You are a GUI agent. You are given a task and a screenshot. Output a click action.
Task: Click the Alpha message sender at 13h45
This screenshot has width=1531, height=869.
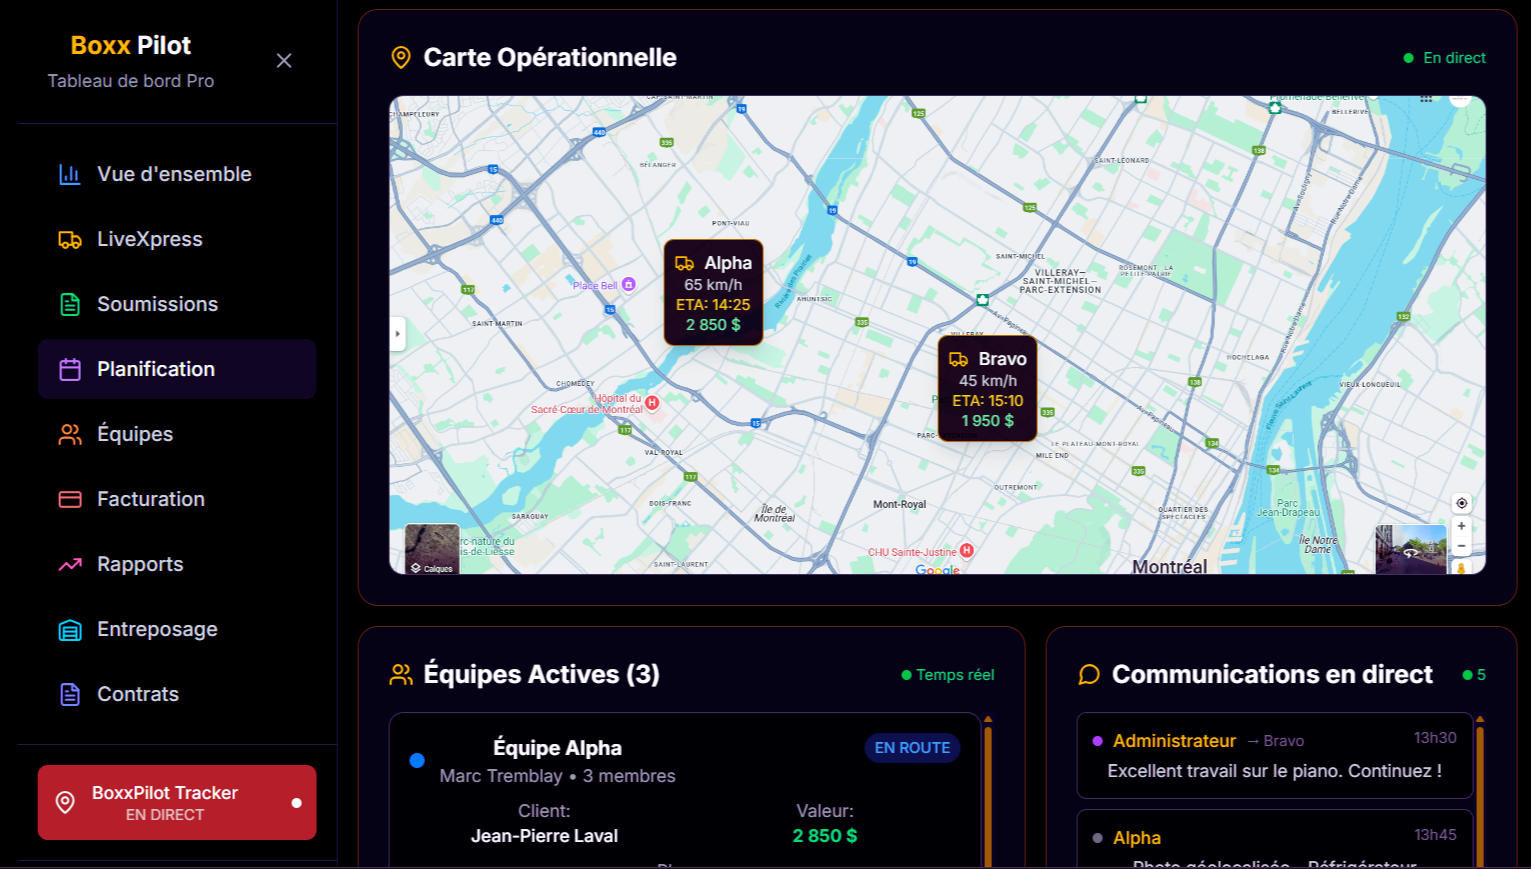tap(1137, 838)
